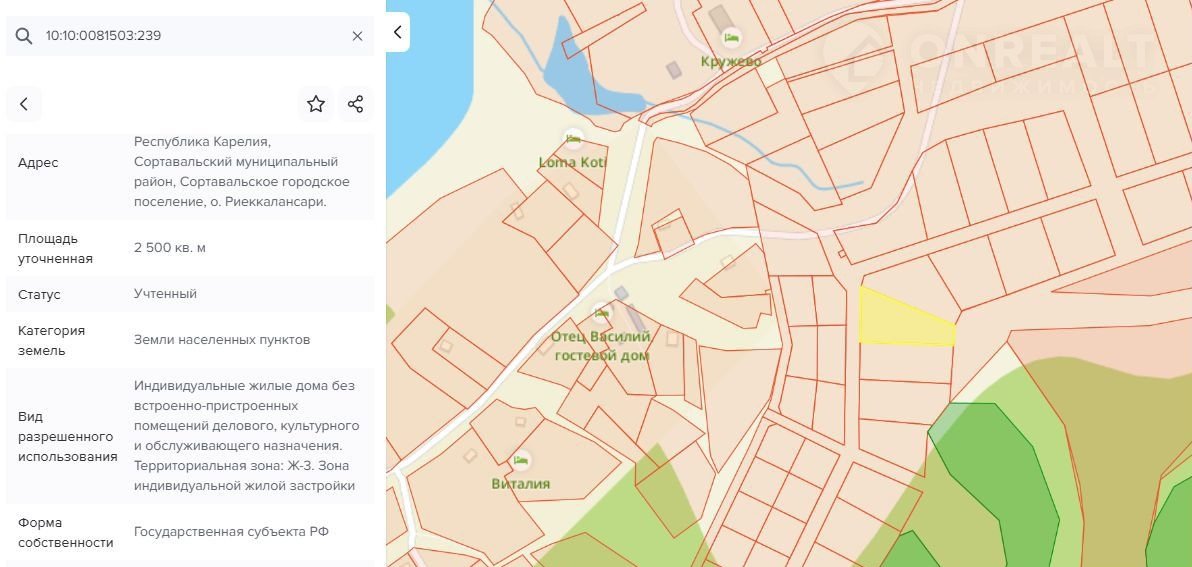
Task: Click the Виталия hotel marker icon
Action: click(x=520, y=460)
